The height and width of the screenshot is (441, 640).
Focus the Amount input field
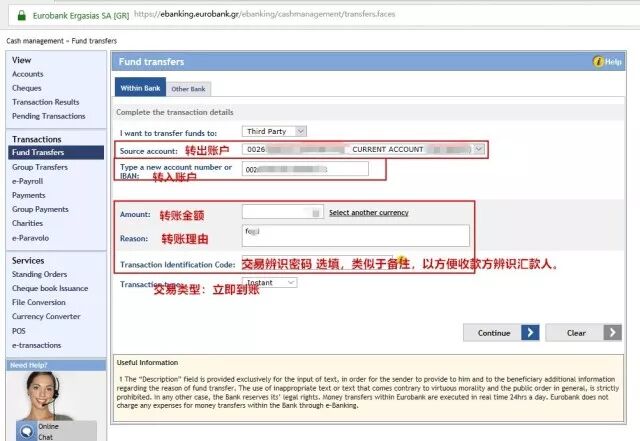[x=282, y=212]
